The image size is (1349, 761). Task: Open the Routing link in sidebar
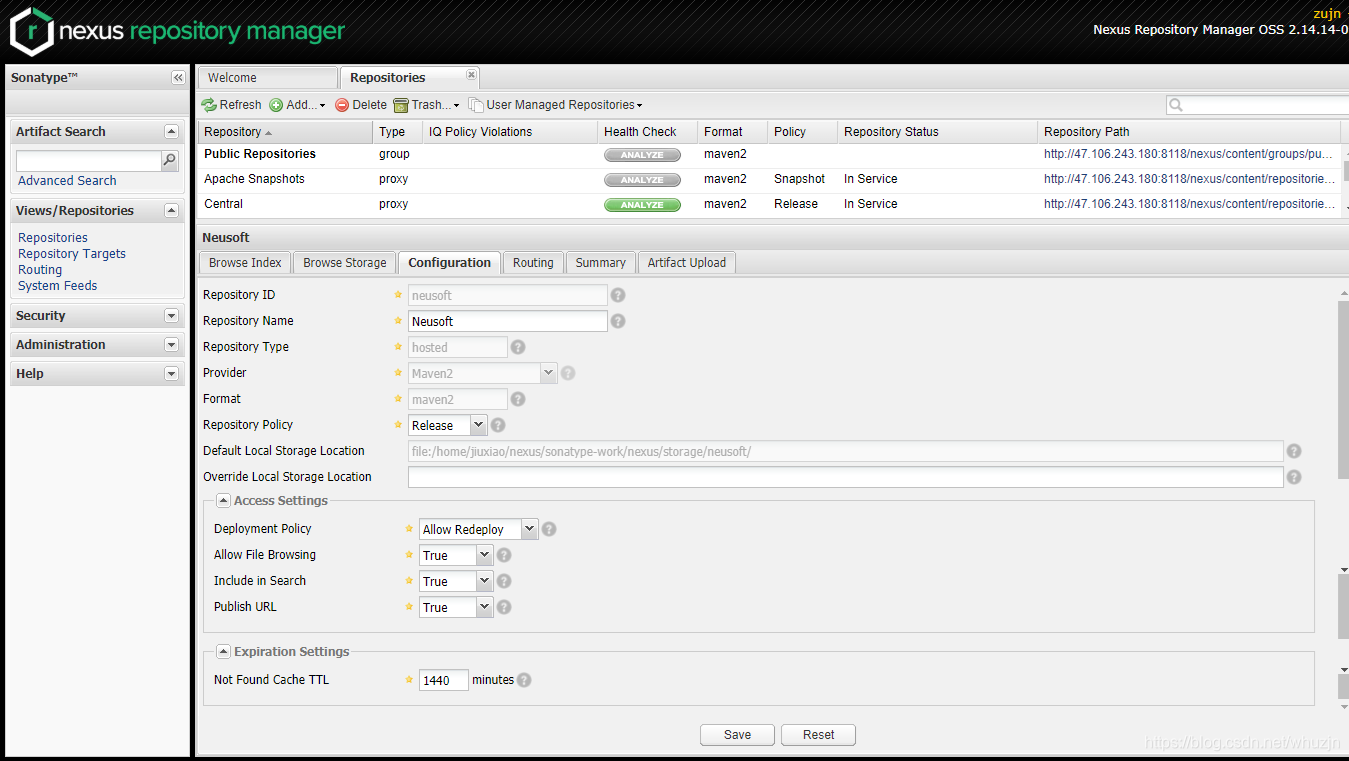40,270
